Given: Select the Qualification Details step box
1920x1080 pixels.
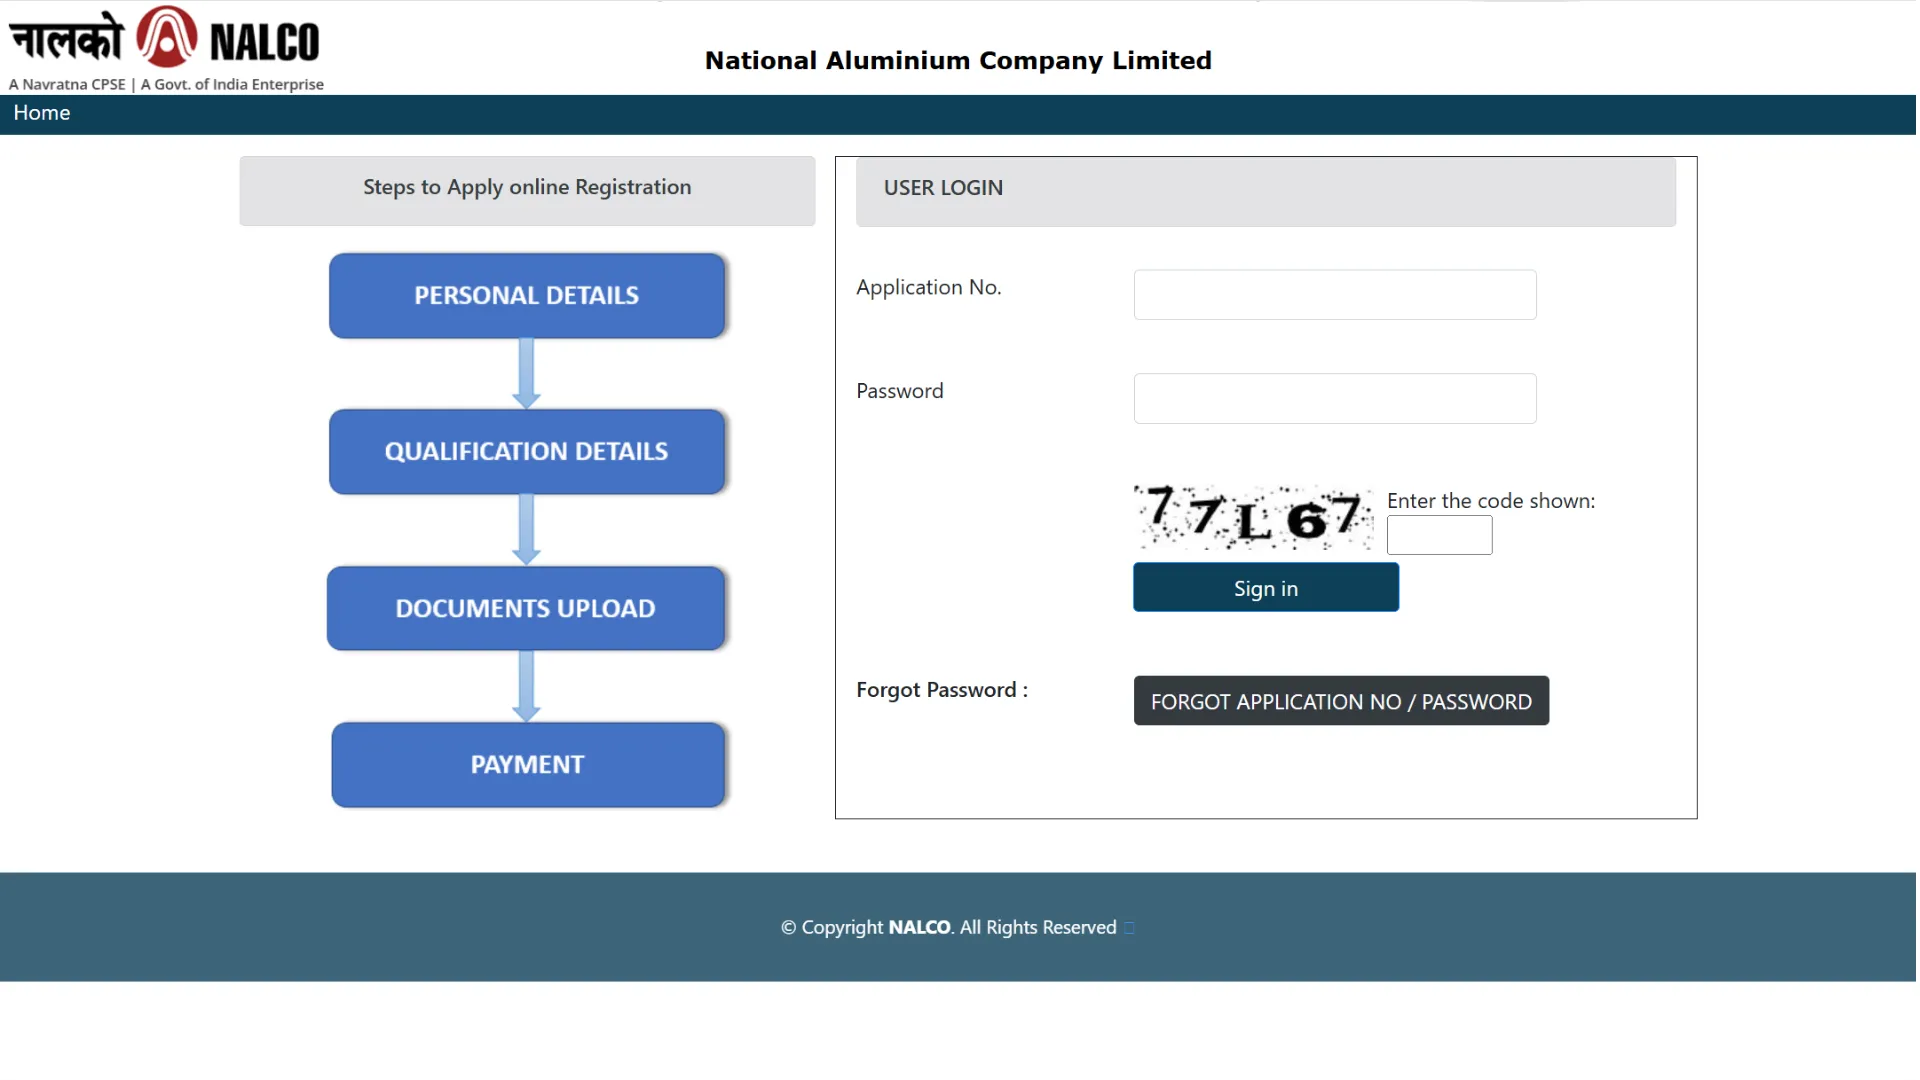Looking at the screenshot, I should (x=527, y=452).
